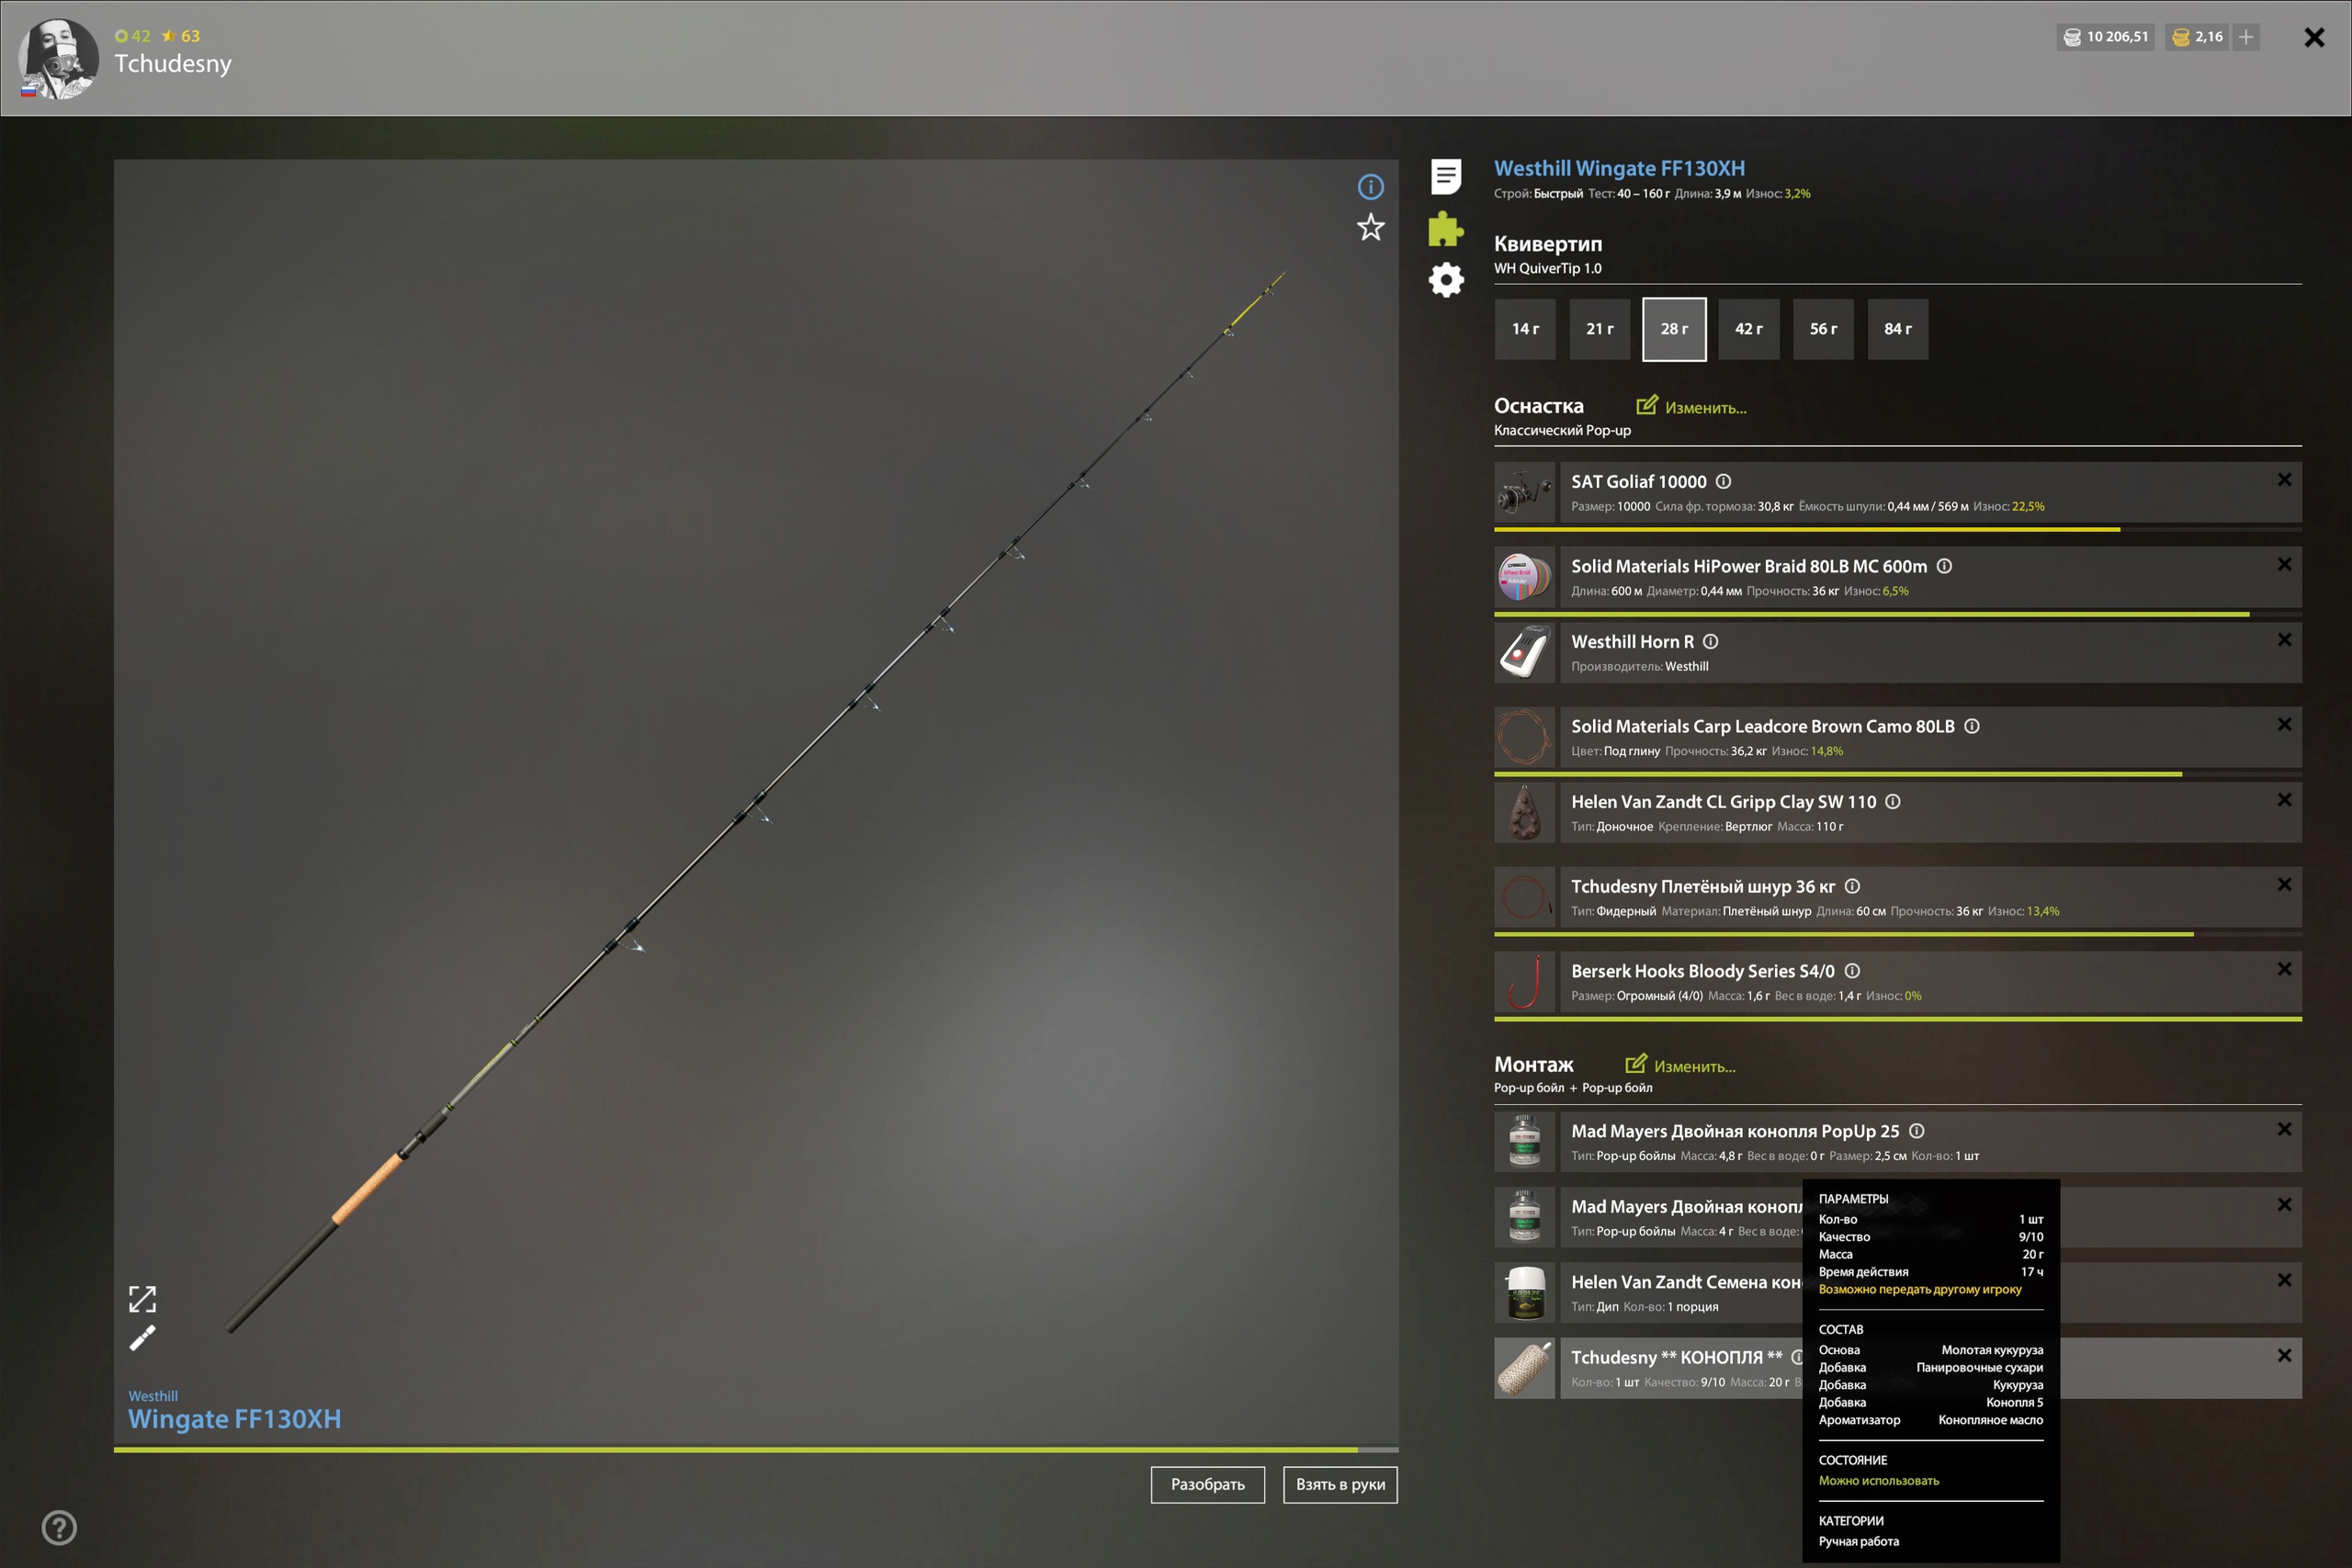Click the Разобрать button
Screen dimensions: 2352x1568
coord(1208,1485)
